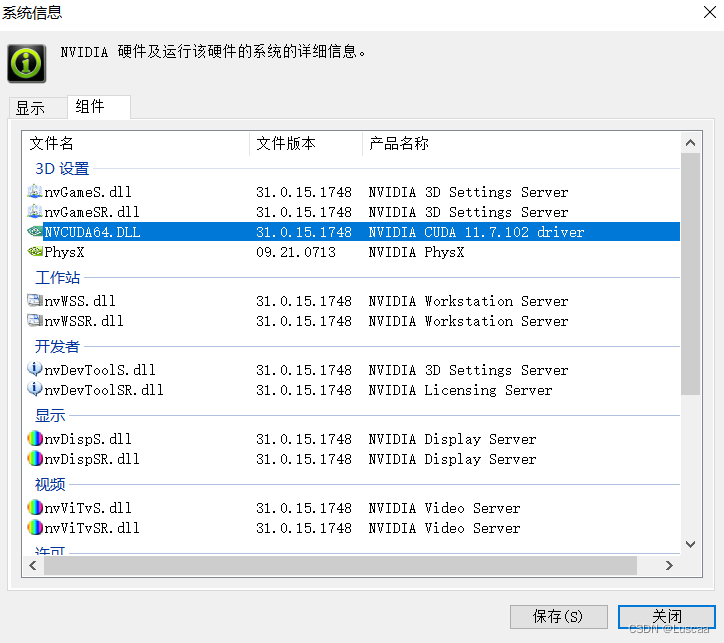Select the NVCUDA64.DLL file name
This screenshot has height=643, width=724.
(92, 232)
